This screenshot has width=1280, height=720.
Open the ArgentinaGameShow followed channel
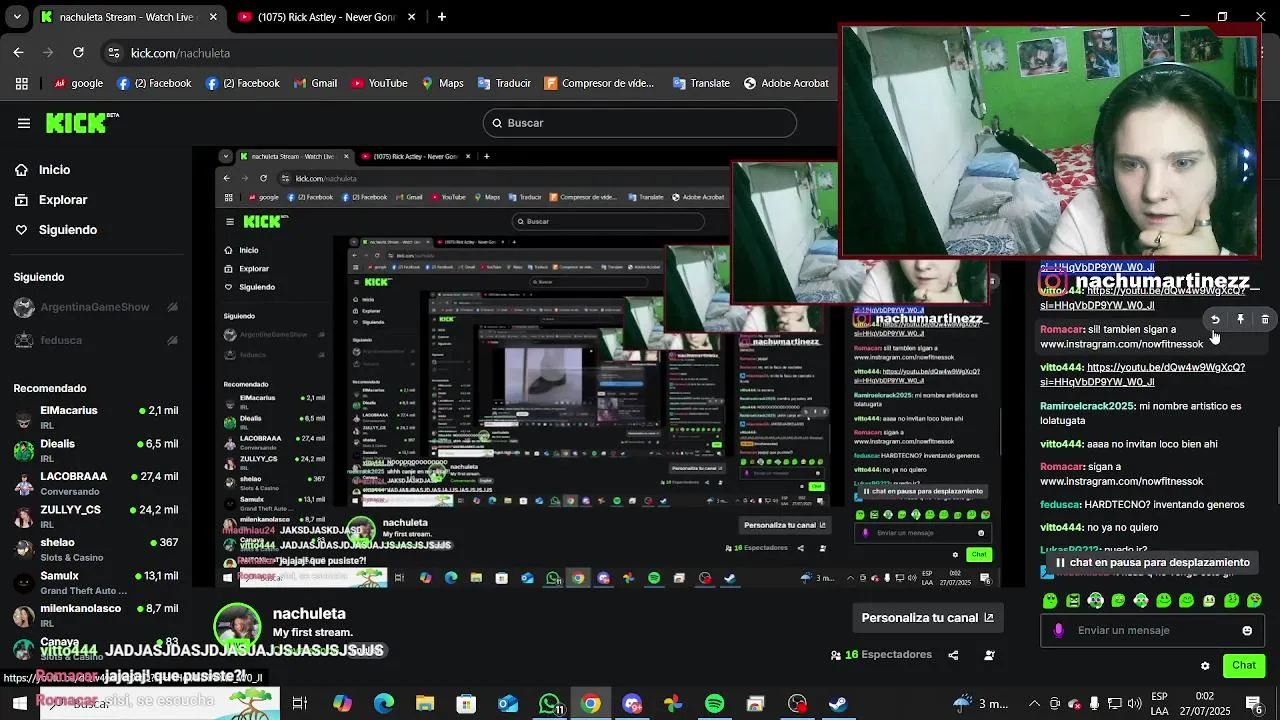point(96,307)
